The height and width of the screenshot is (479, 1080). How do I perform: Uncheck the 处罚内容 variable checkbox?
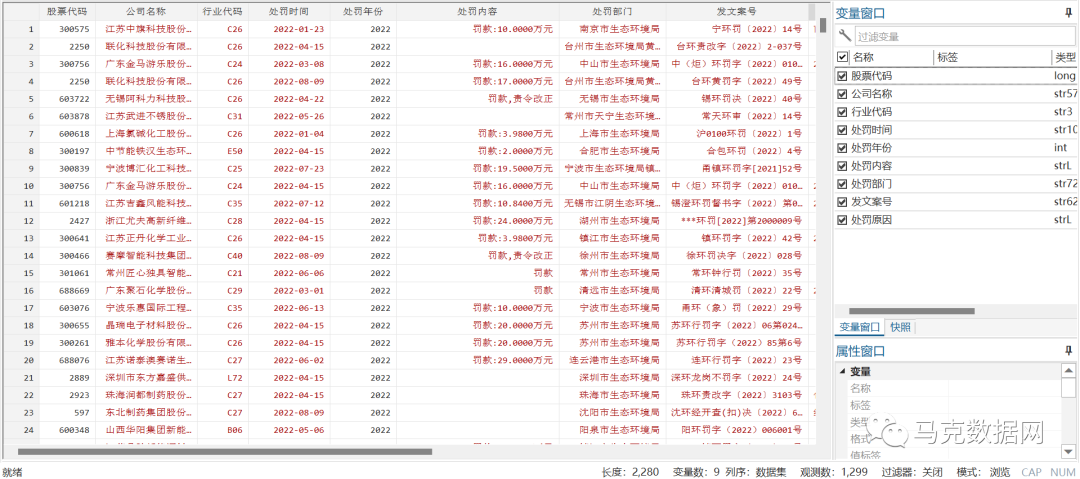coord(842,166)
